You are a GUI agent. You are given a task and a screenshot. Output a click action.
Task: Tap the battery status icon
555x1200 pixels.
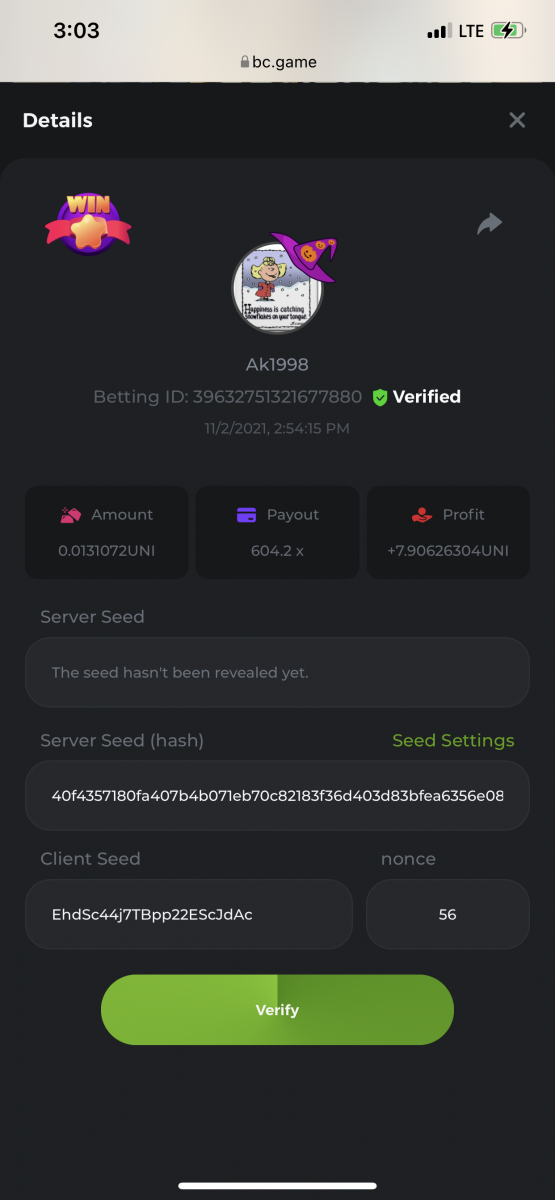point(509,31)
